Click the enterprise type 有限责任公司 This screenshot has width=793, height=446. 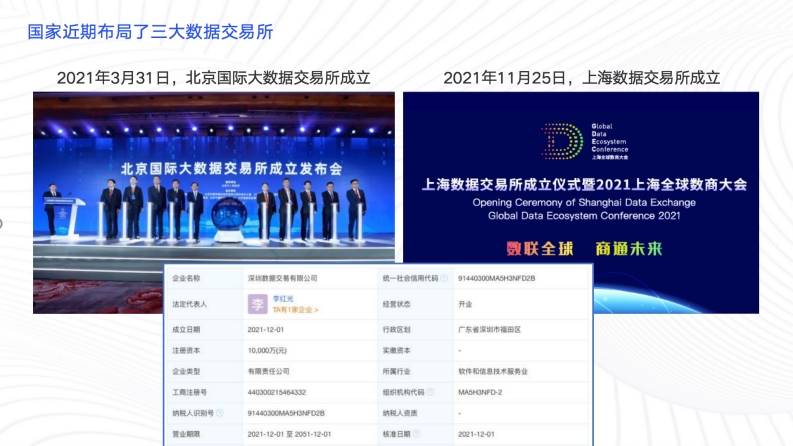coord(269,371)
